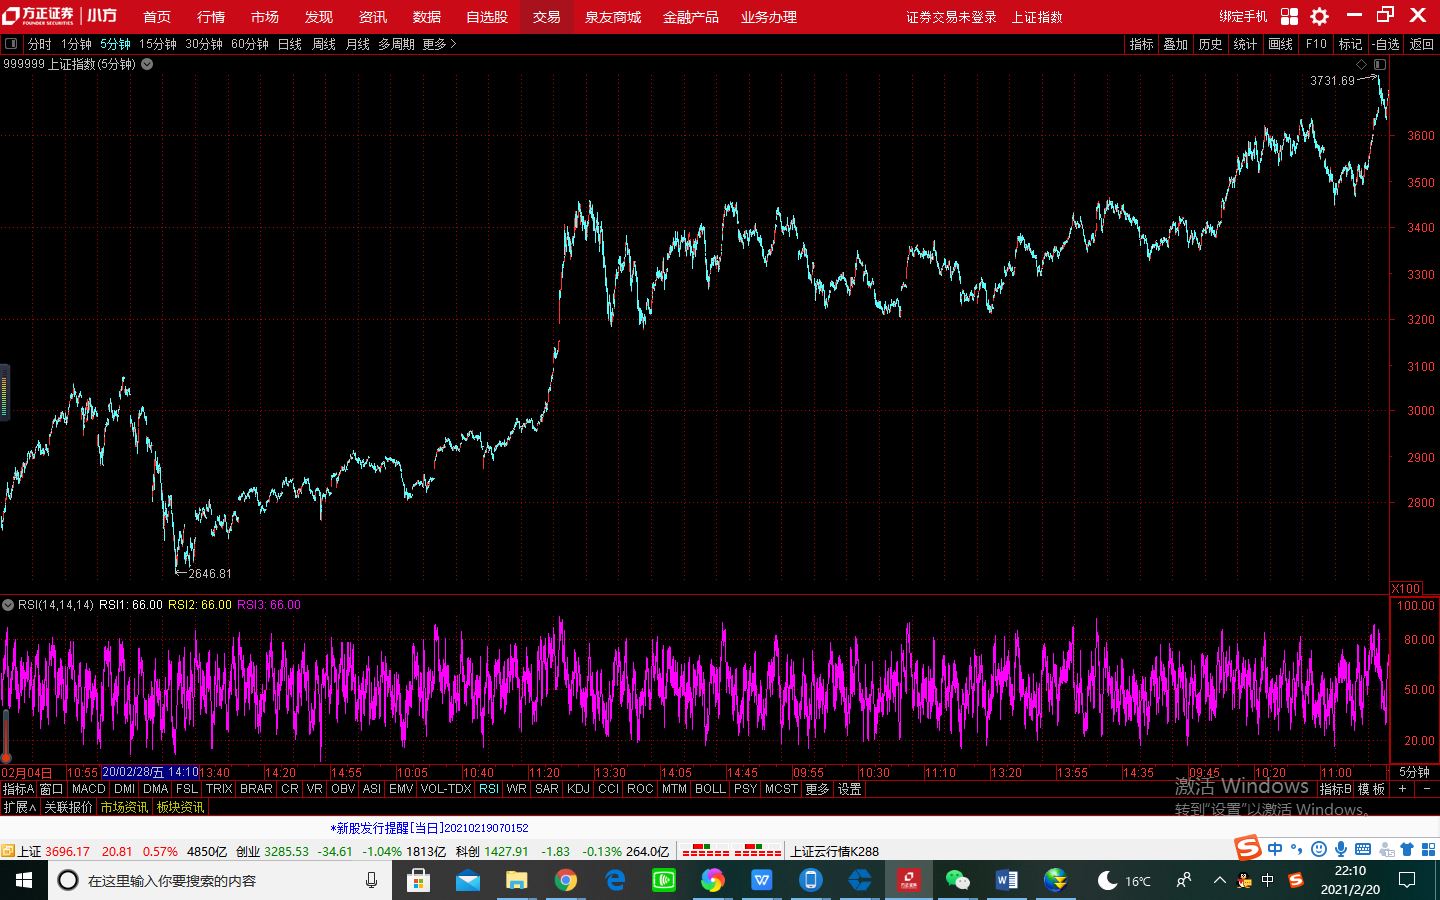Click 统计 toolbar button
Viewport: 1440px width, 900px height.
pyautogui.click(x=1246, y=44)
